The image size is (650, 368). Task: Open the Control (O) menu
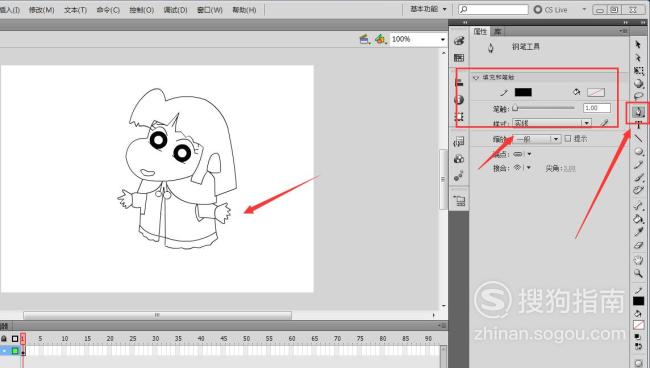(141, 10)
